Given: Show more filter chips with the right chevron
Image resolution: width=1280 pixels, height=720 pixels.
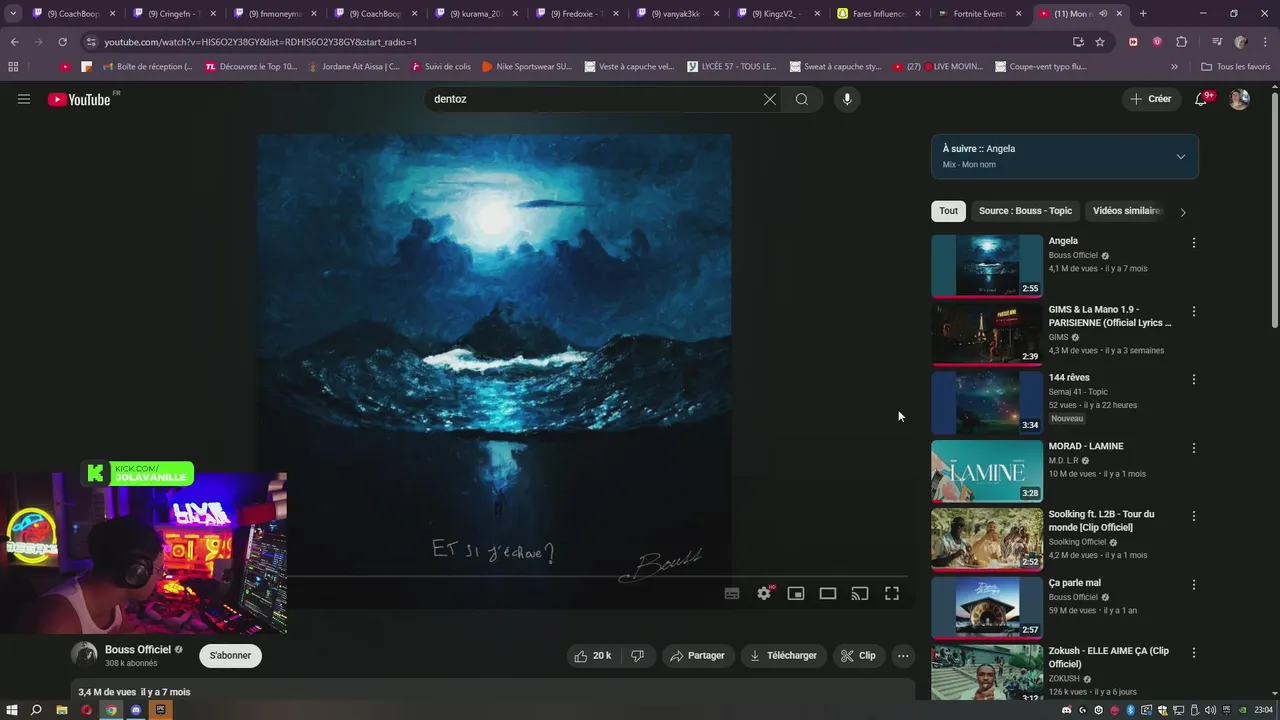Looking at the screenshot, I should (1183, 212).
